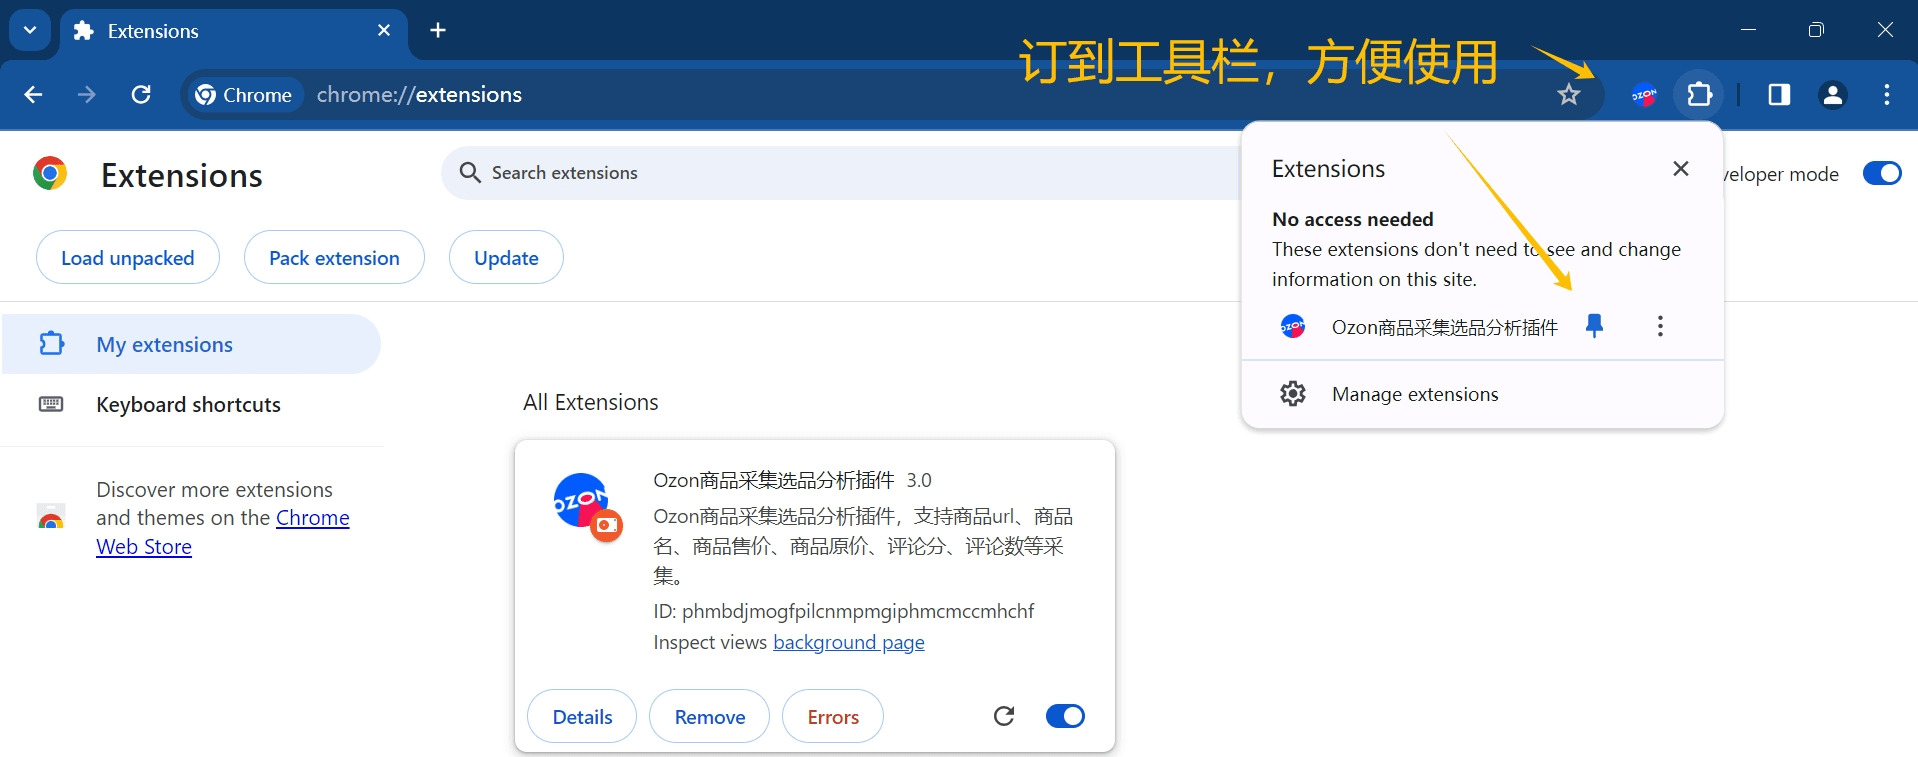Click the browser forward arrow
Viewport: 1918px width, 757px height.
tap(87, 94)
